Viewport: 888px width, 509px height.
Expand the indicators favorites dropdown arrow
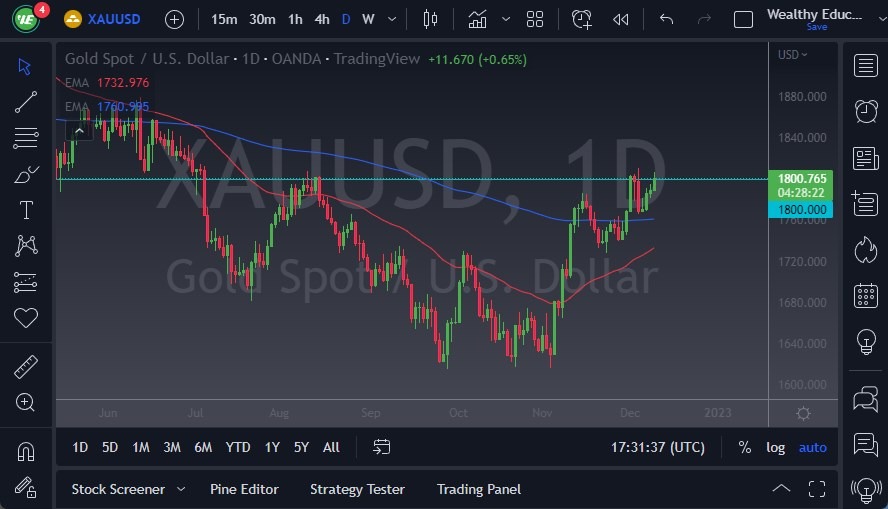506,19
